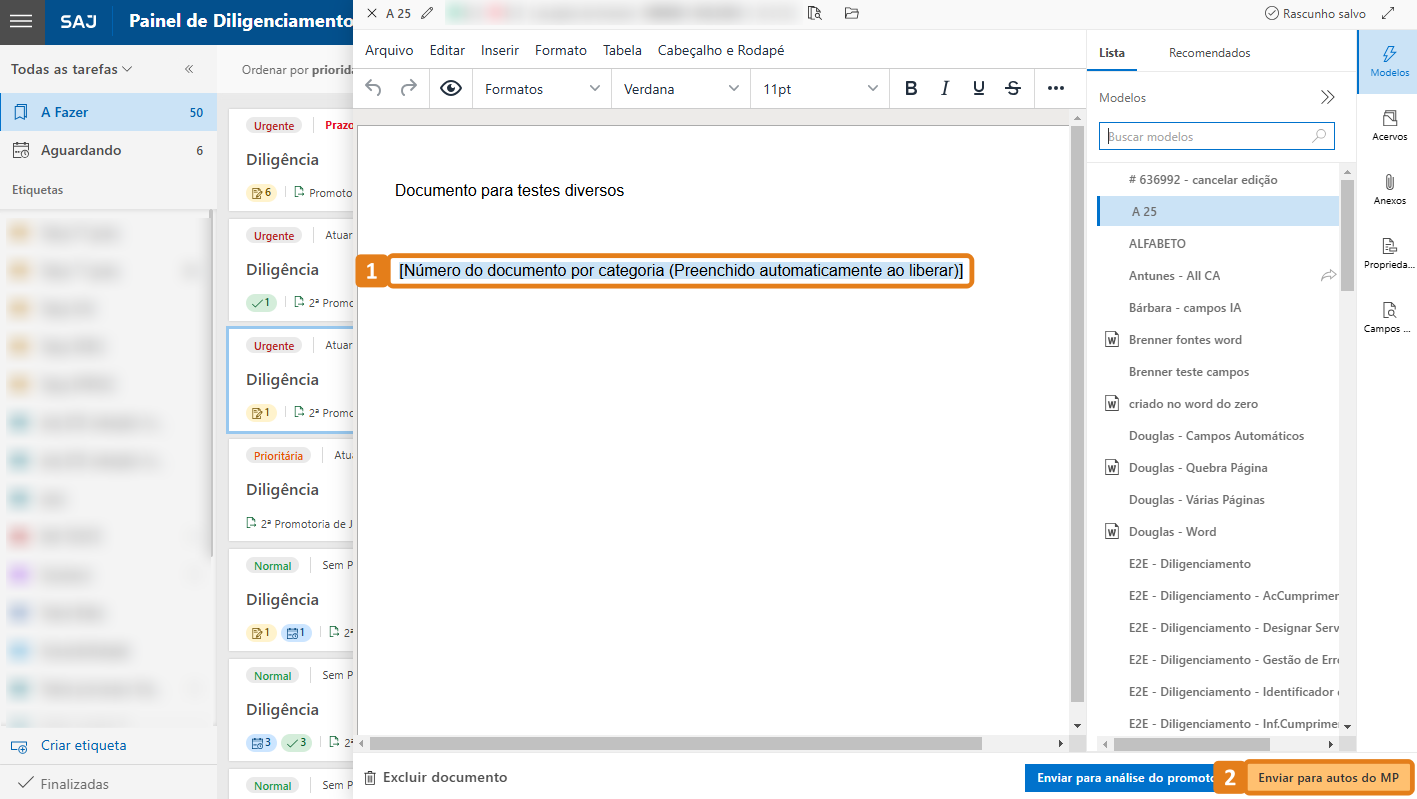Toggle the document preview eye icon

[x=450, y=88]
